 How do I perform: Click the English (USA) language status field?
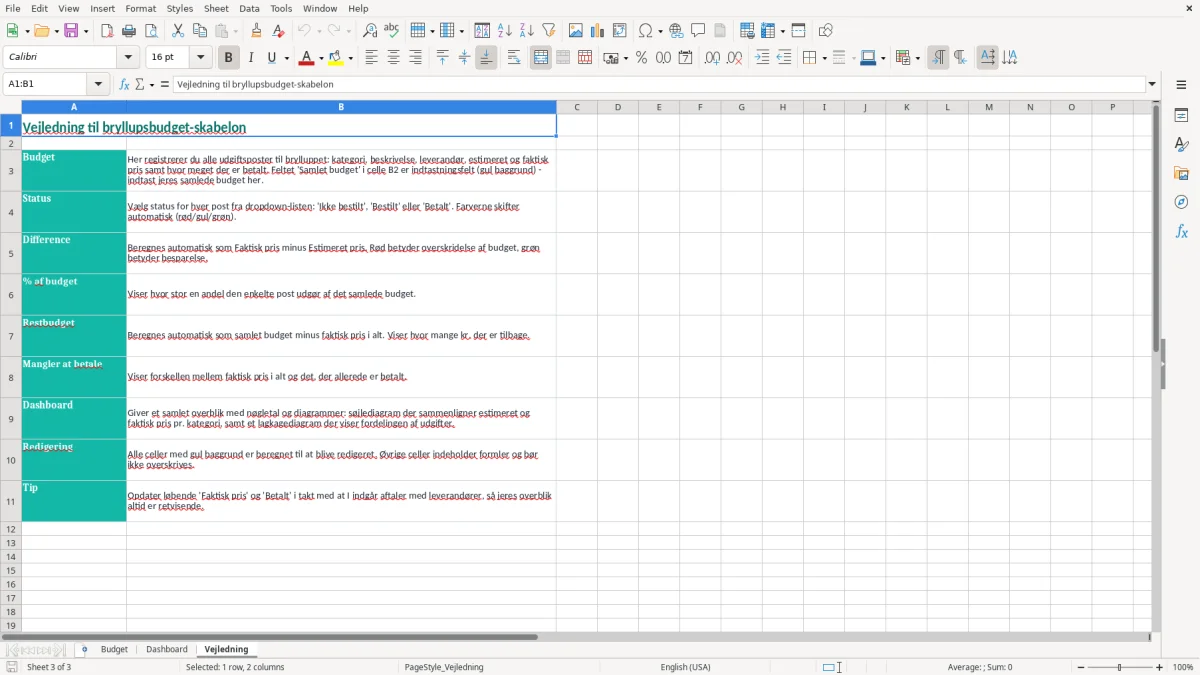click(685, 667)
